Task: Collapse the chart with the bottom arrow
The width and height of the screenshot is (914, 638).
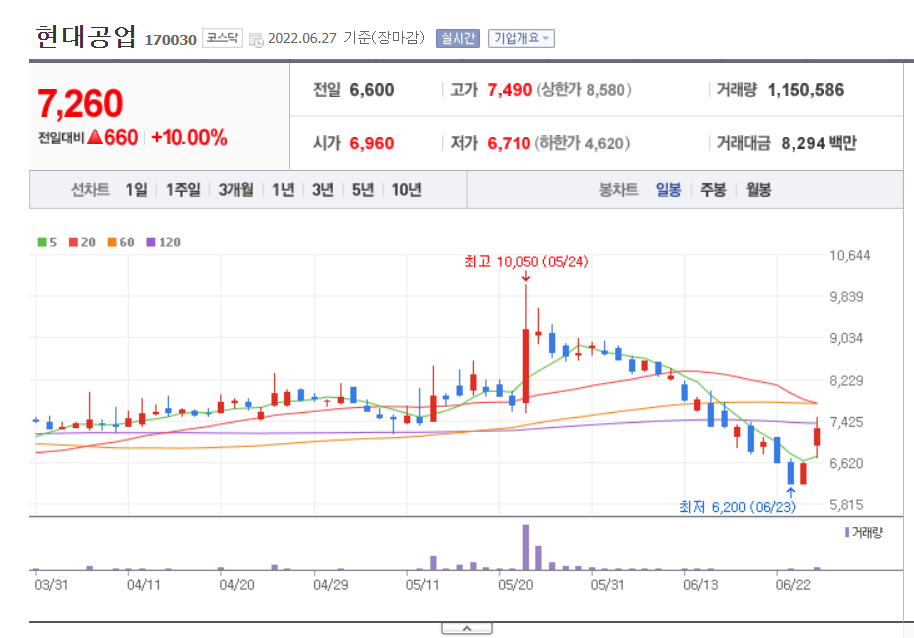Action: click(x=467, y=629)
